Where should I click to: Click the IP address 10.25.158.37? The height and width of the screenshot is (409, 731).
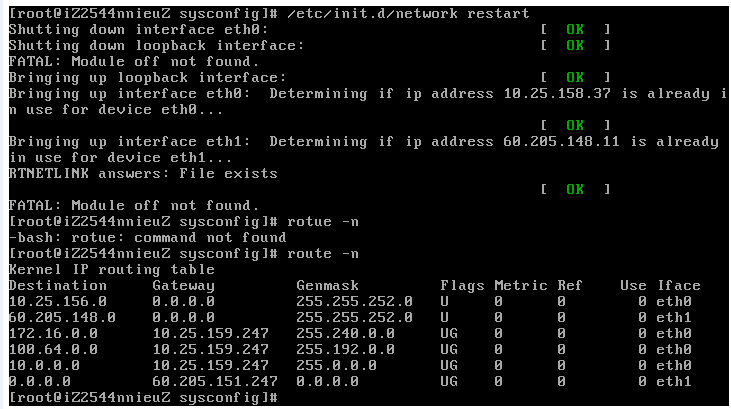pyautogui.click(x=557, y=94)
